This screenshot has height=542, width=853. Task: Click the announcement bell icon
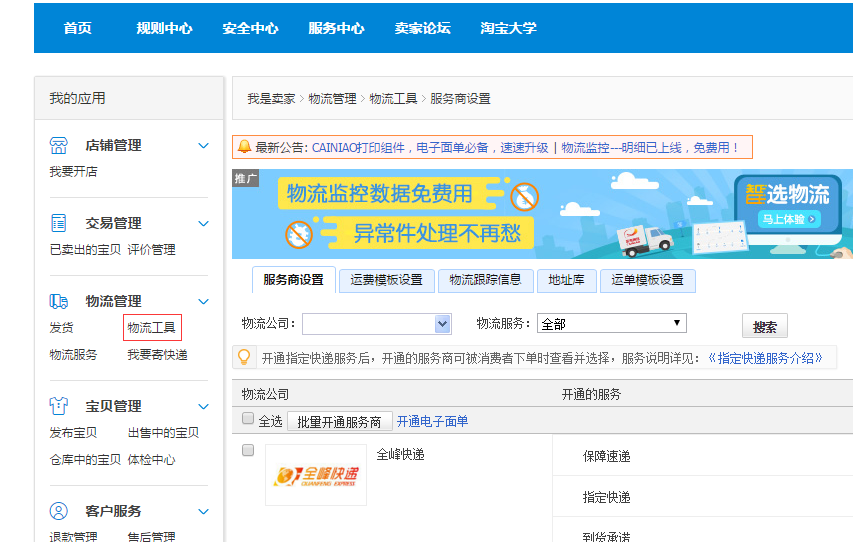244,146
